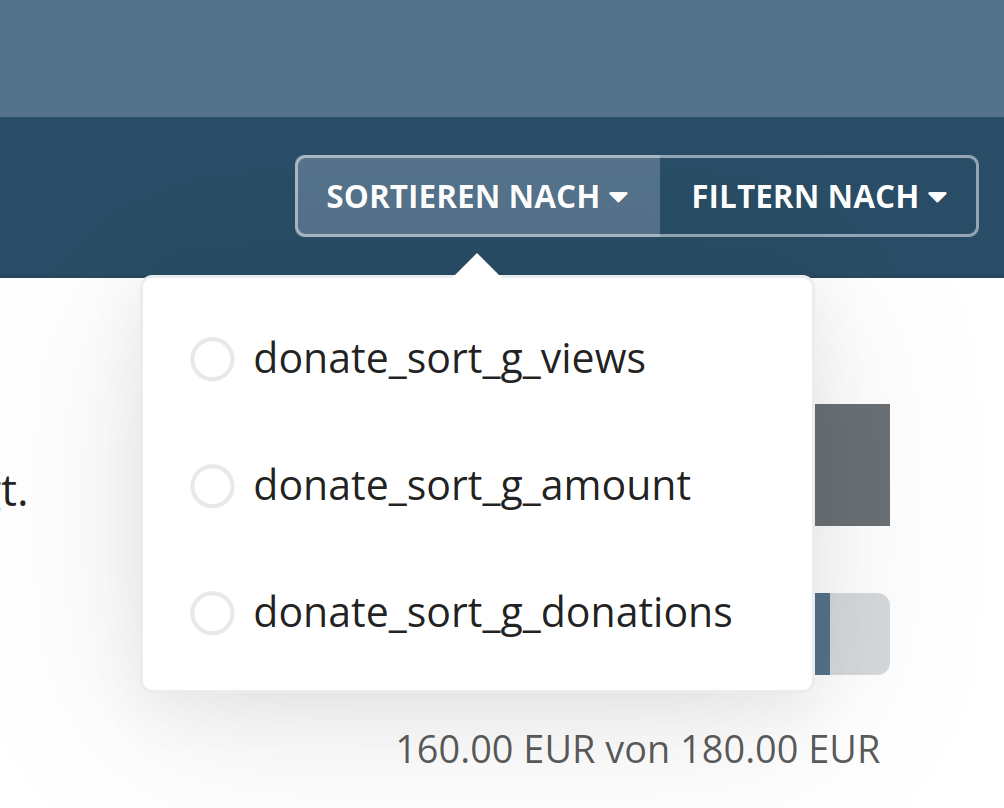Click the truncated 't.' text at left
This screenshot has height=808, width=1004.
click(13, 491)
